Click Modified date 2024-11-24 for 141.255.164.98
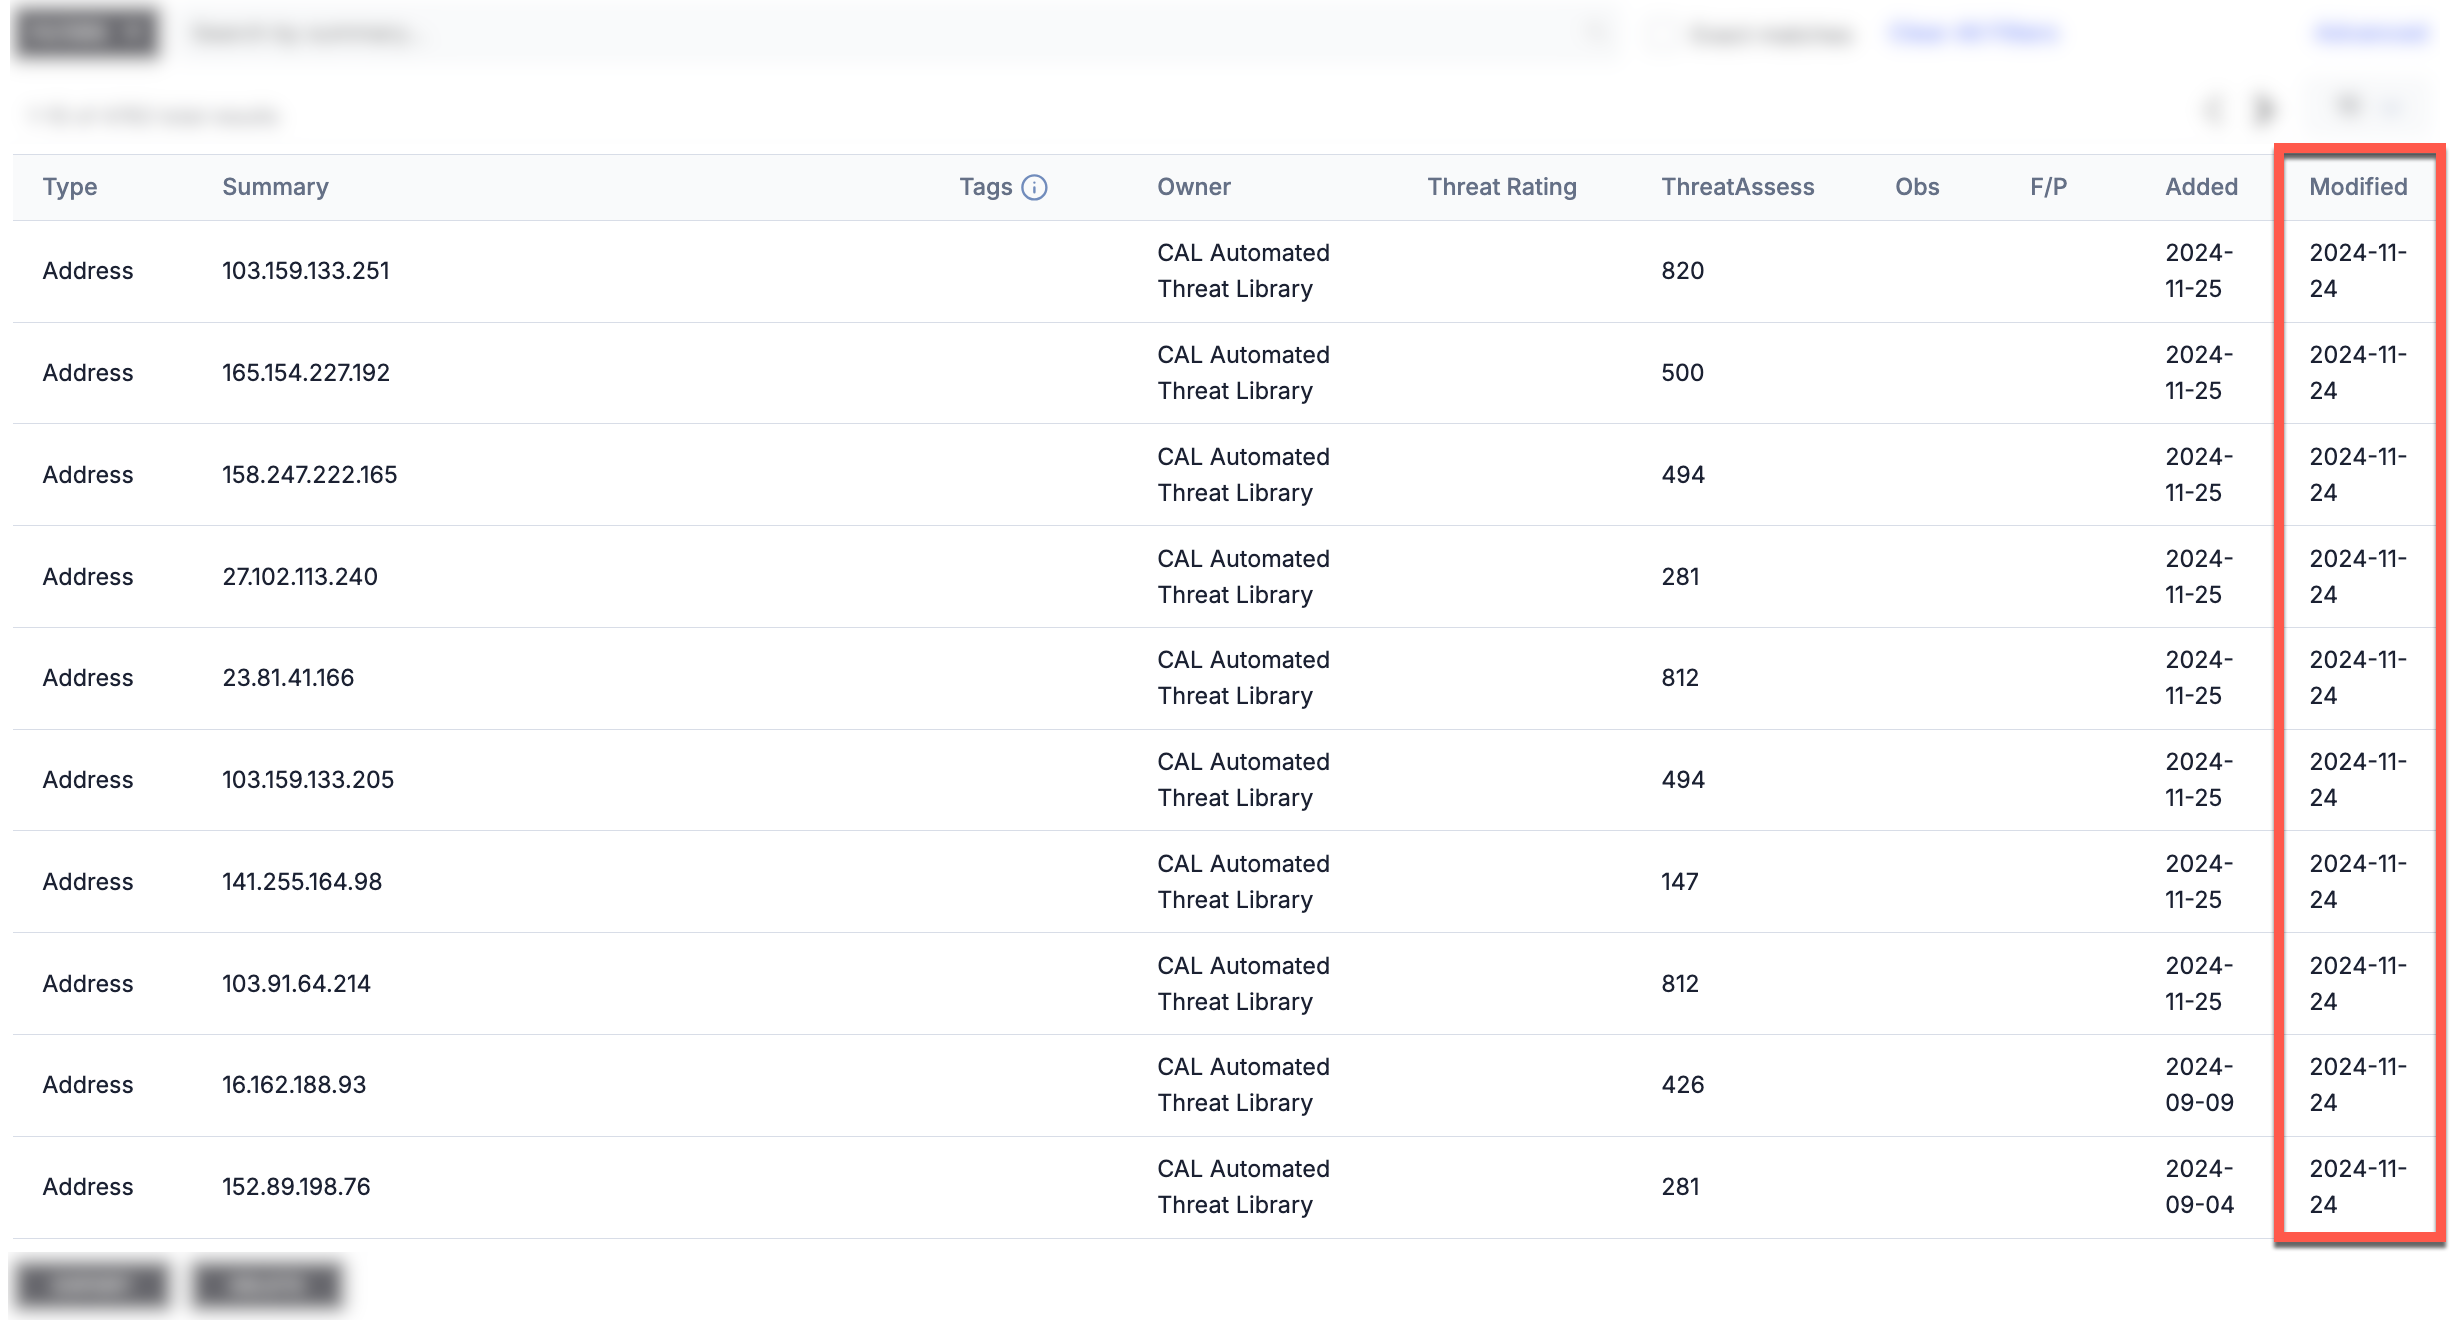 point(2358,882)
